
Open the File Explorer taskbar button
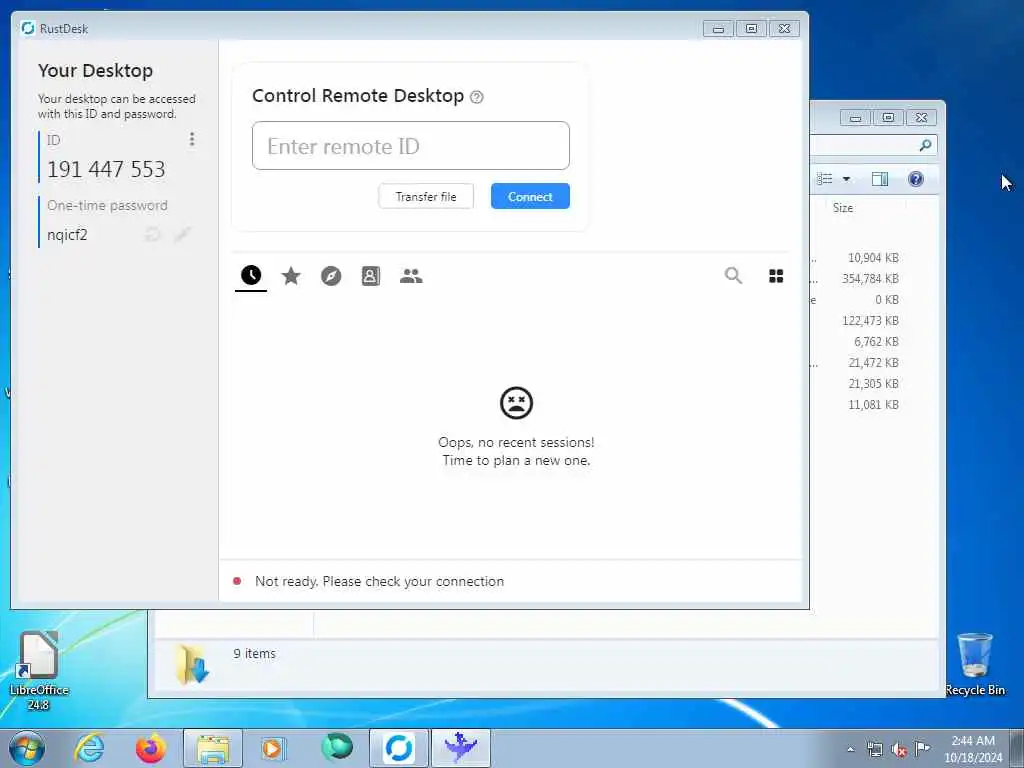click(x=213, y=748)
